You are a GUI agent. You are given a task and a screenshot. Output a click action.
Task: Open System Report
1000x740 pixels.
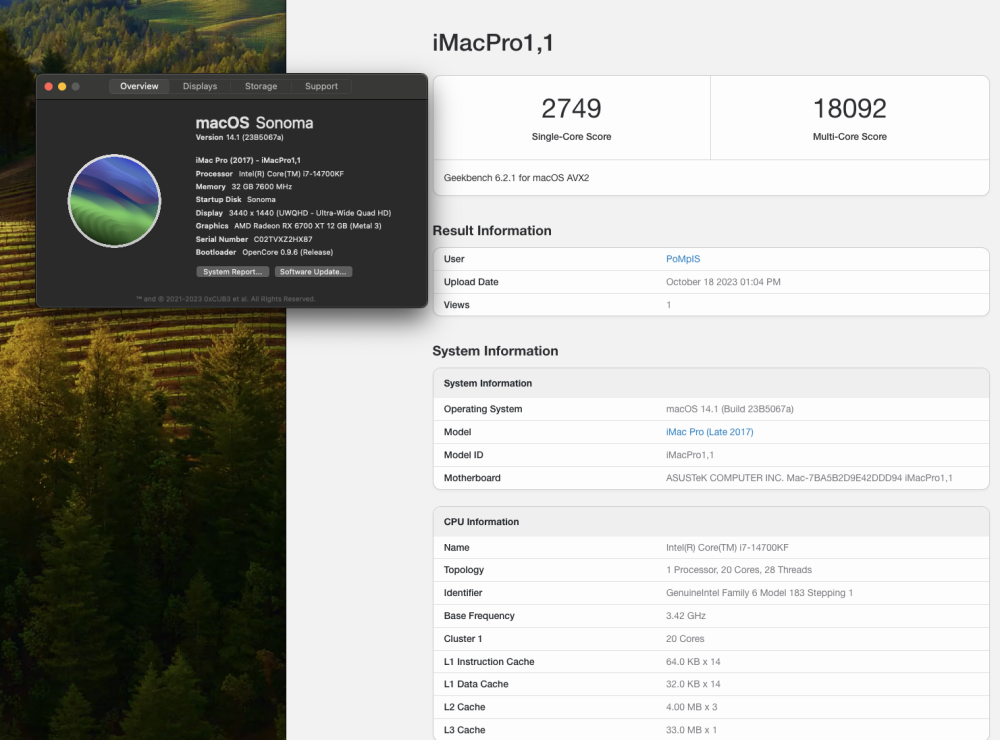(x=232, y=272)
